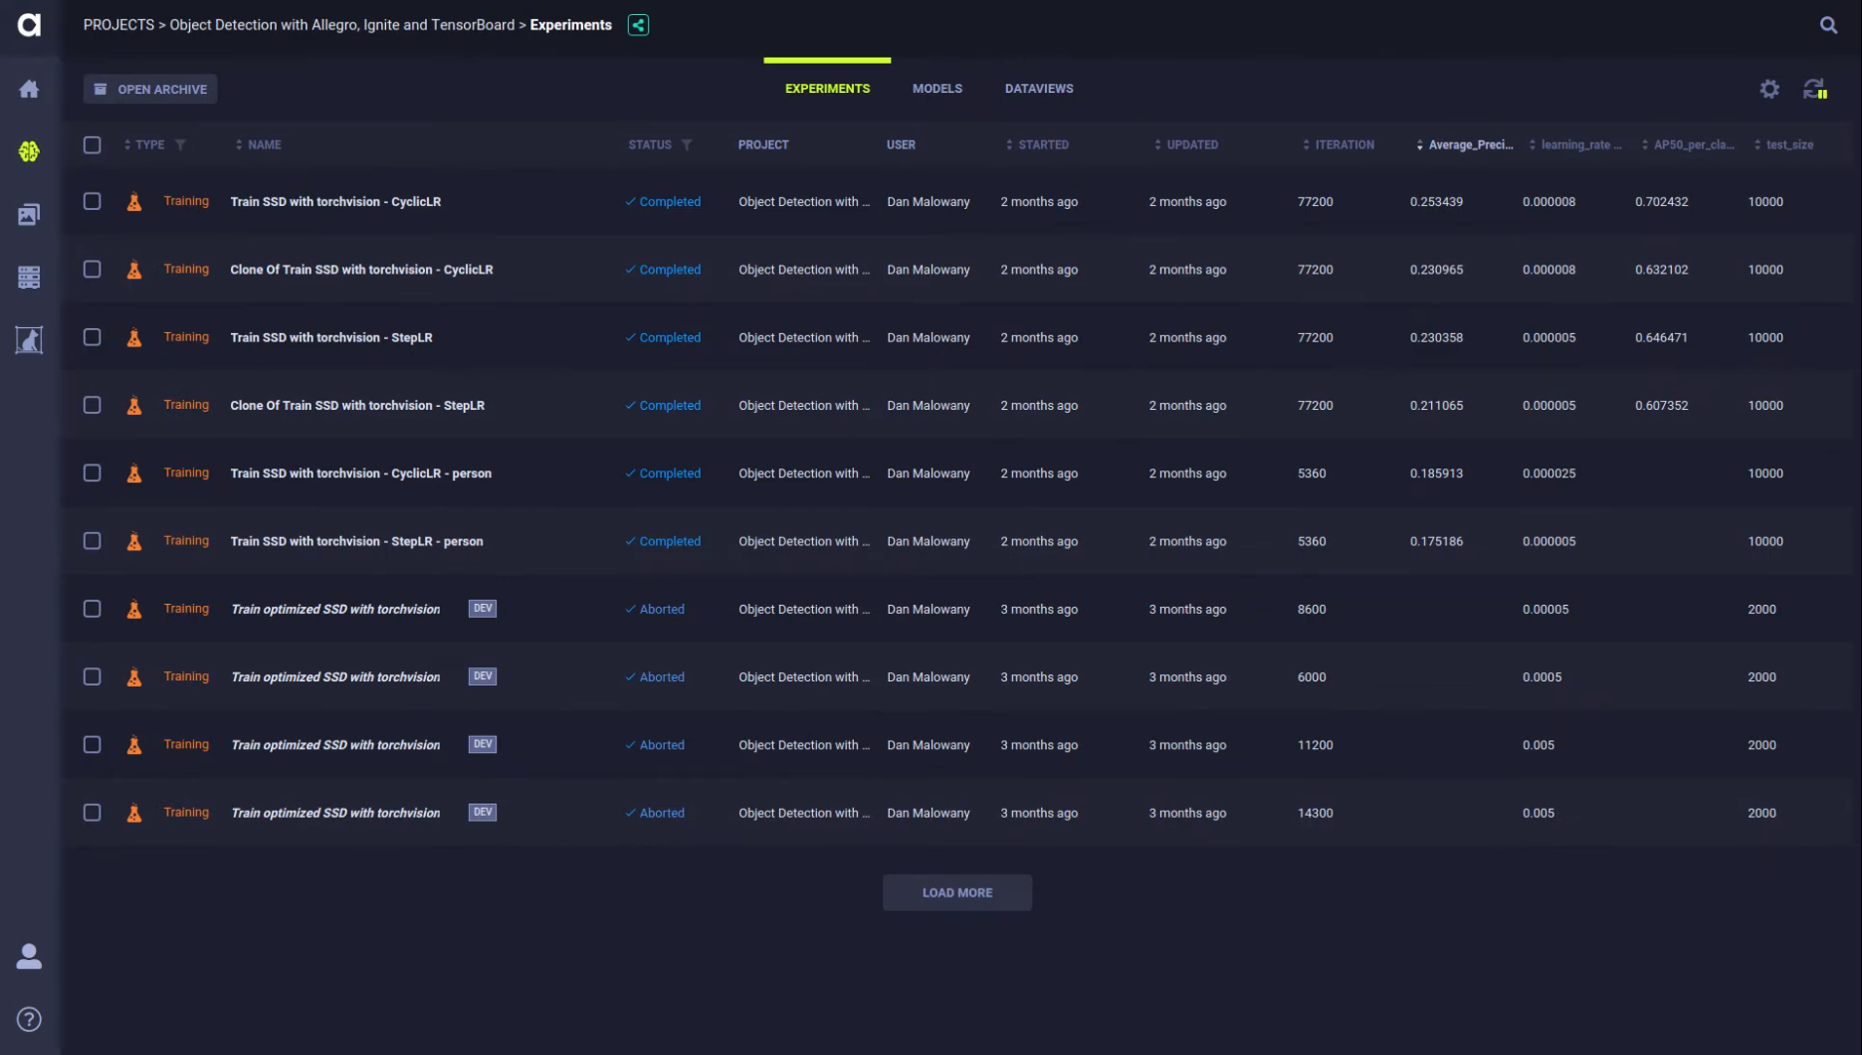Click flask icon of CyclicLR - person row

pos(134,474)
